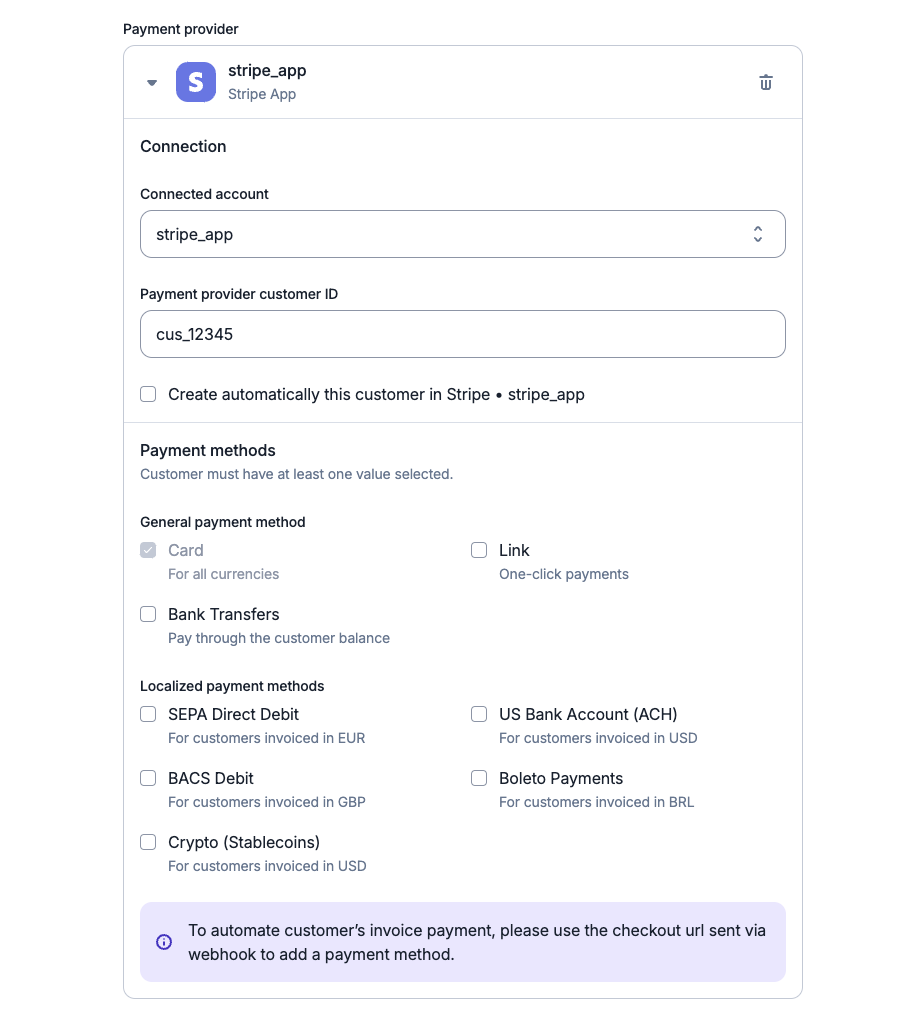Open the Connected account dropdown
The width and height of the screenshot is (901, 1009).
click(x=463, y=234)
